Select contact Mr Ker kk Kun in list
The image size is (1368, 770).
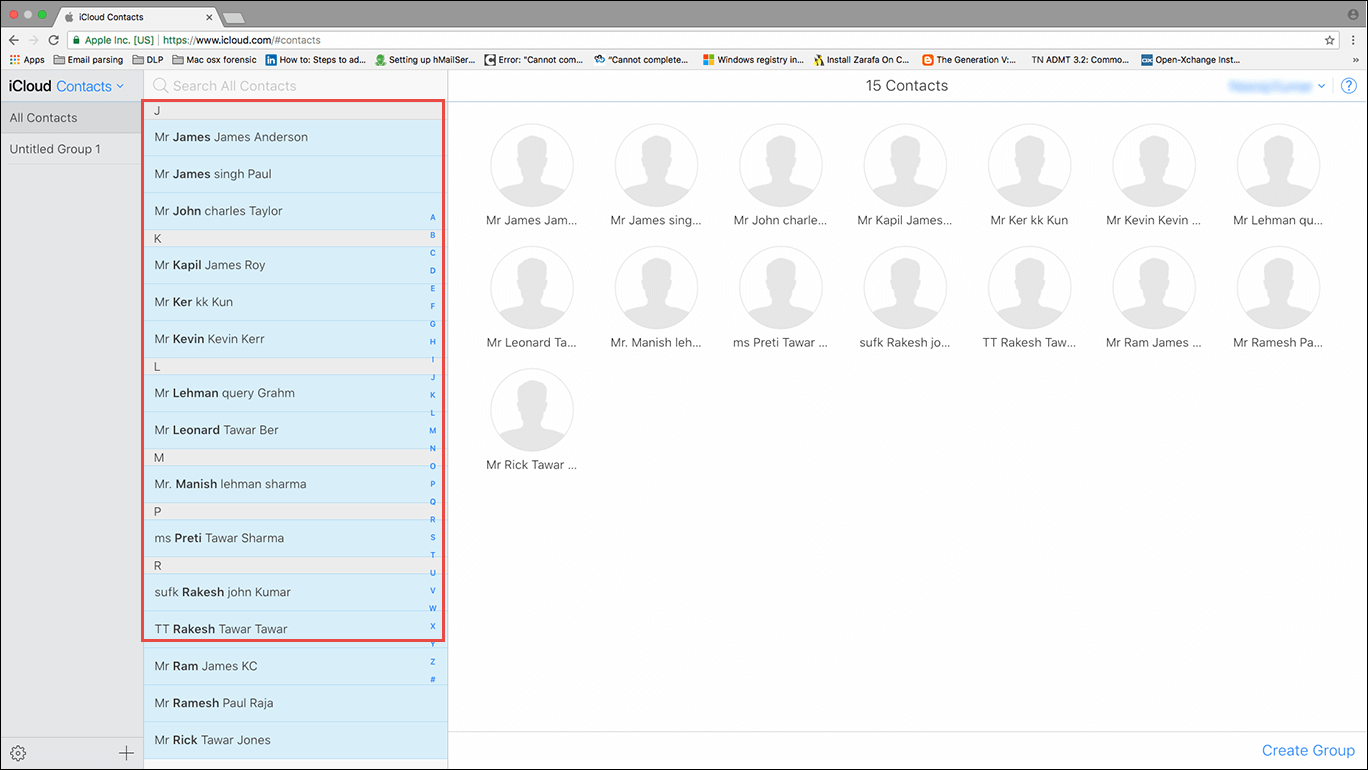pos(294,302)
